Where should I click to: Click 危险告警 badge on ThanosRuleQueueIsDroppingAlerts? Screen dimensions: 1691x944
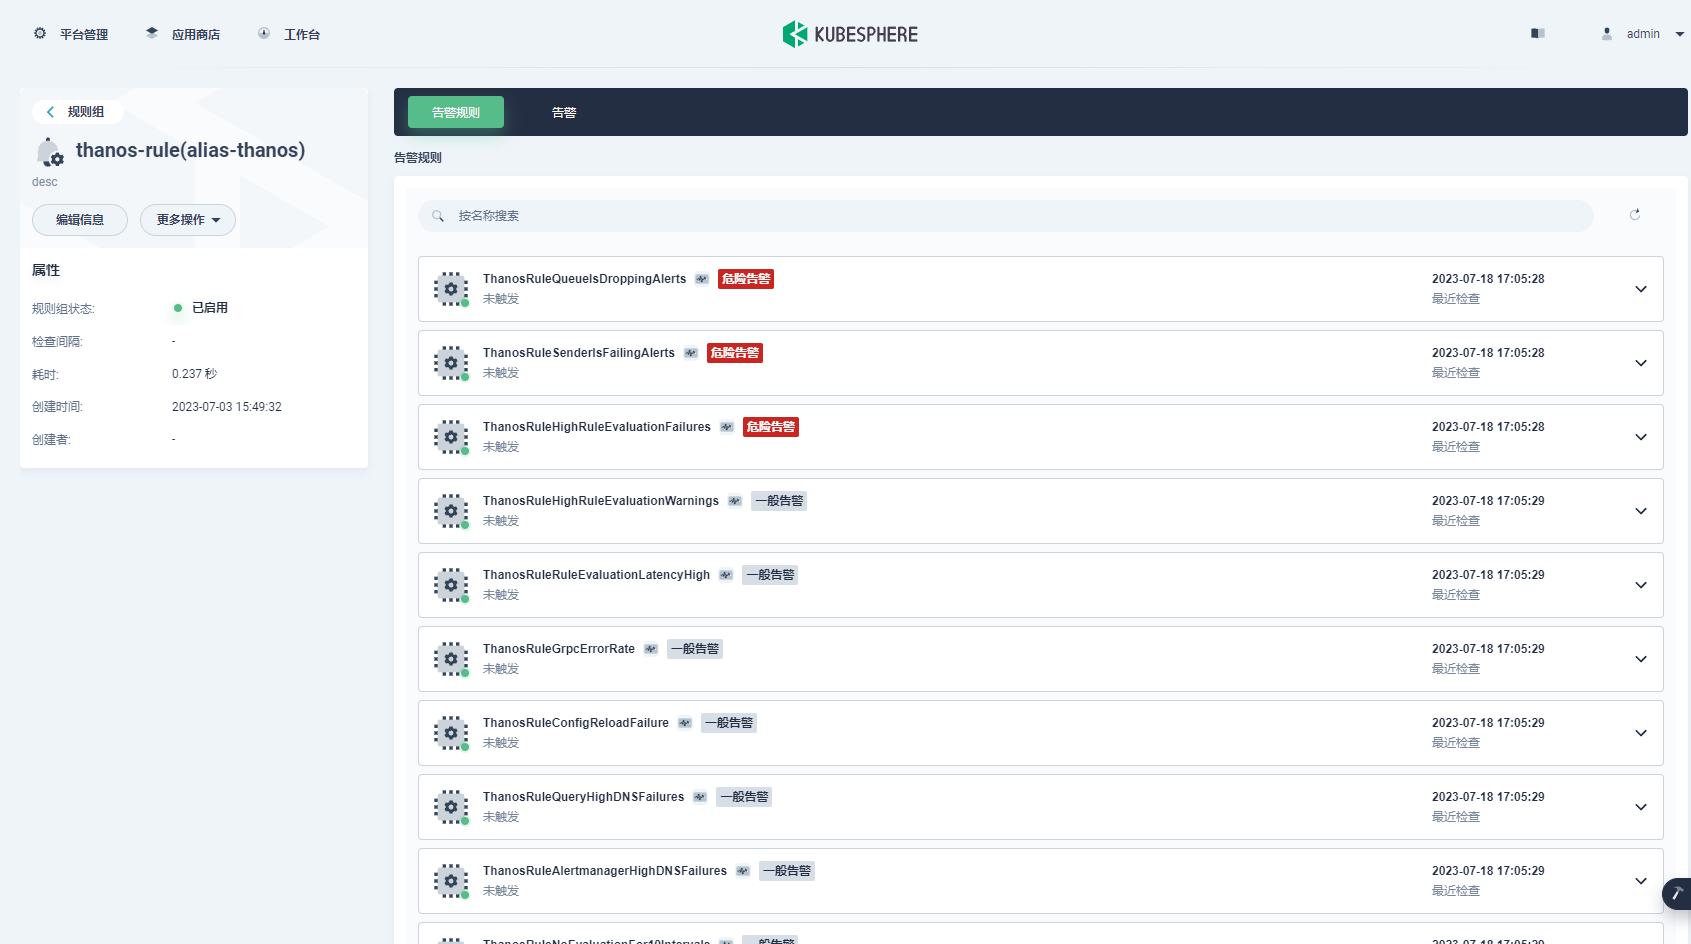click(x=746, y=279)
